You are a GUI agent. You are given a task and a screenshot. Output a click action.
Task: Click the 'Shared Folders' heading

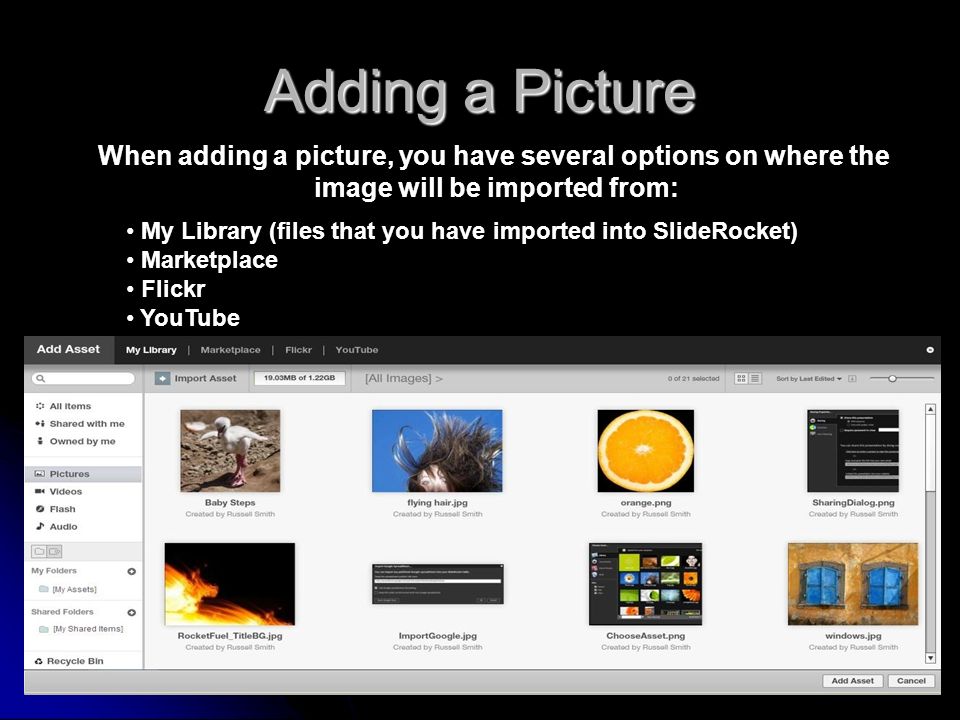point(62,612)
